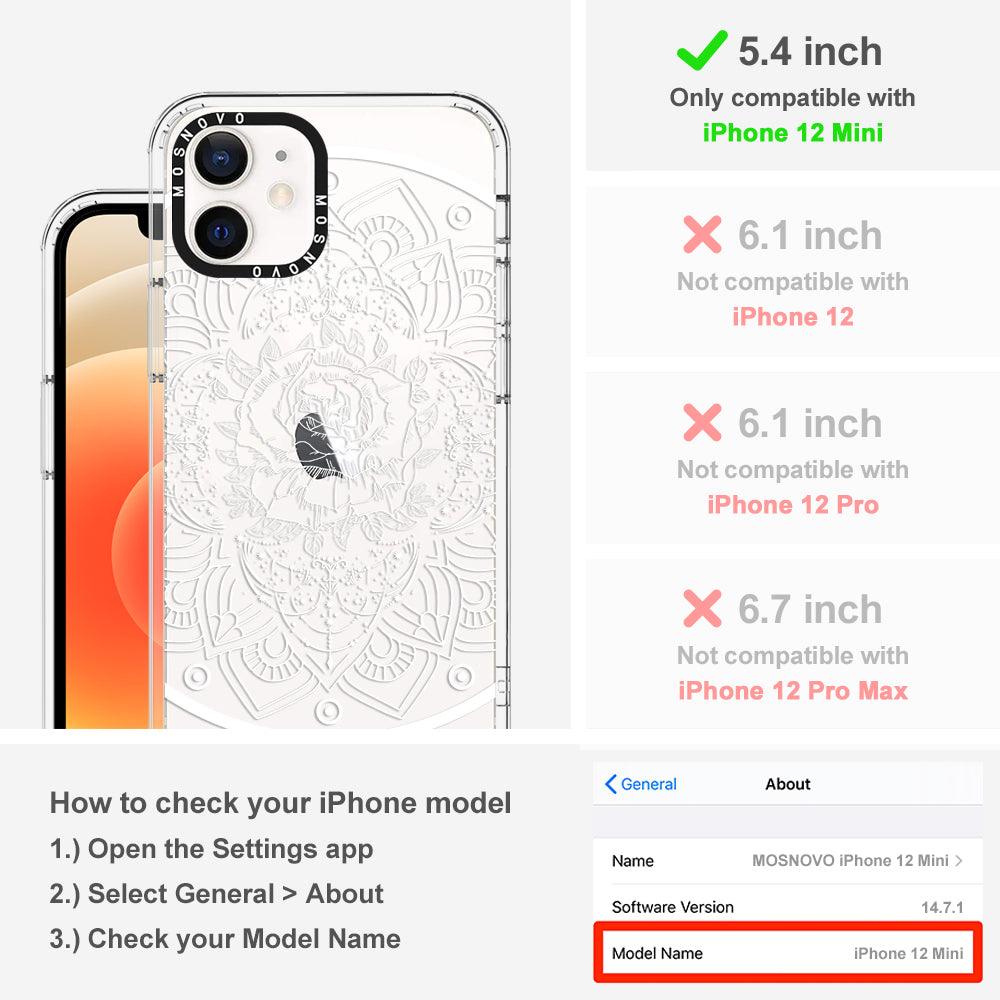Click the Apple logo on phone back
Screen dimensions: 1000x1000
click(317, 446)
